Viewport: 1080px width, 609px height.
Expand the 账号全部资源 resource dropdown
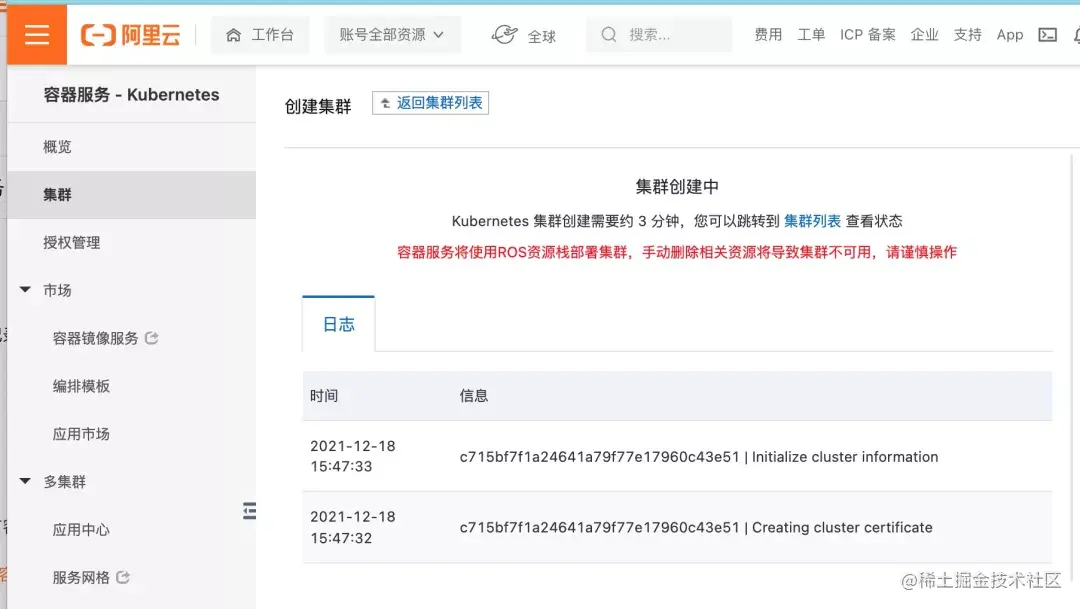pyautogui.click(x=392, y=34)
